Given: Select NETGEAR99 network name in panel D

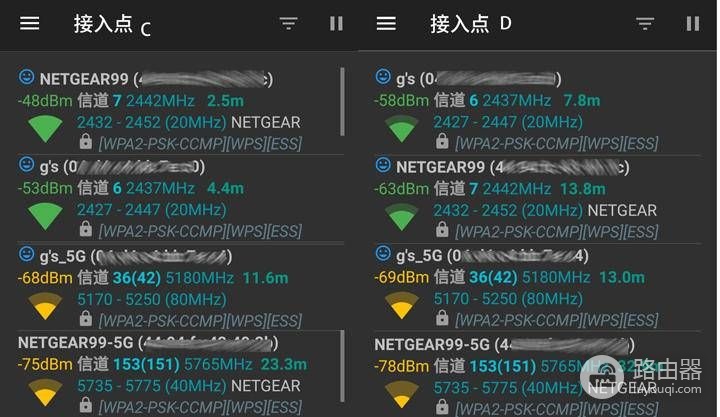Looking at the screenshot, I should (x=440, y=167).
